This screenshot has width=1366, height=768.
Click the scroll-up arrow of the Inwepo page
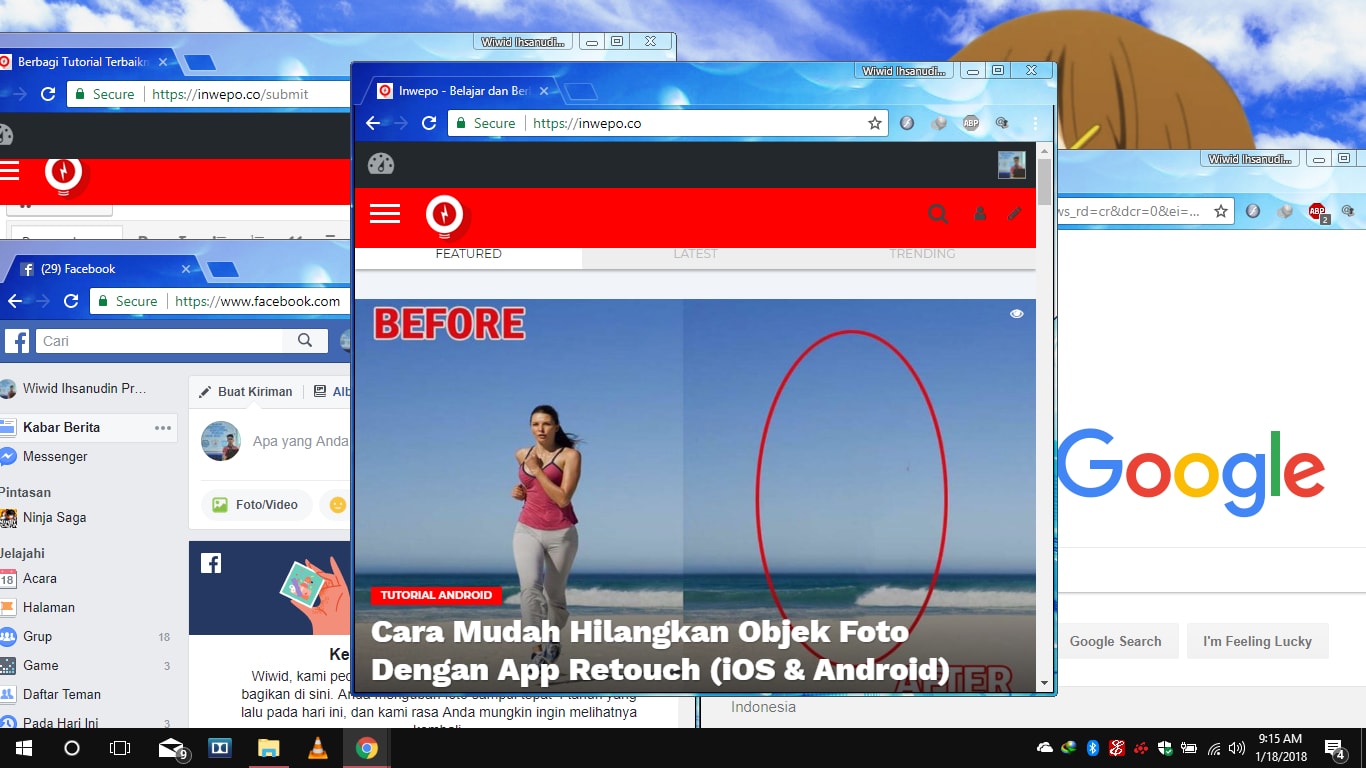pyautogui.click(x=1045, y=151)
